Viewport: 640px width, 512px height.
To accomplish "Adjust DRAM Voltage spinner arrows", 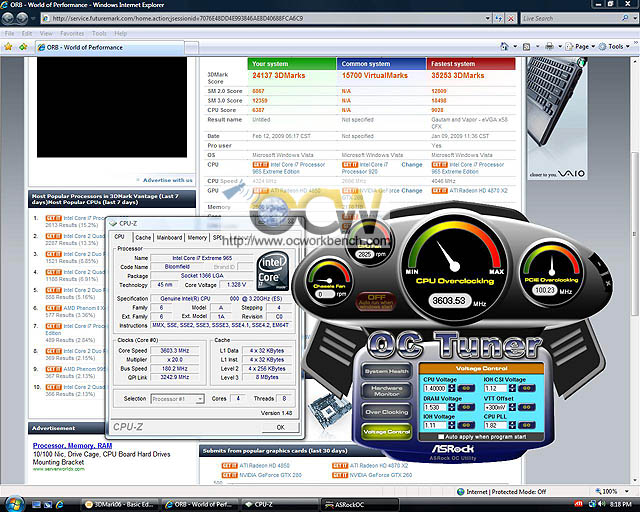I will (451, 407).
